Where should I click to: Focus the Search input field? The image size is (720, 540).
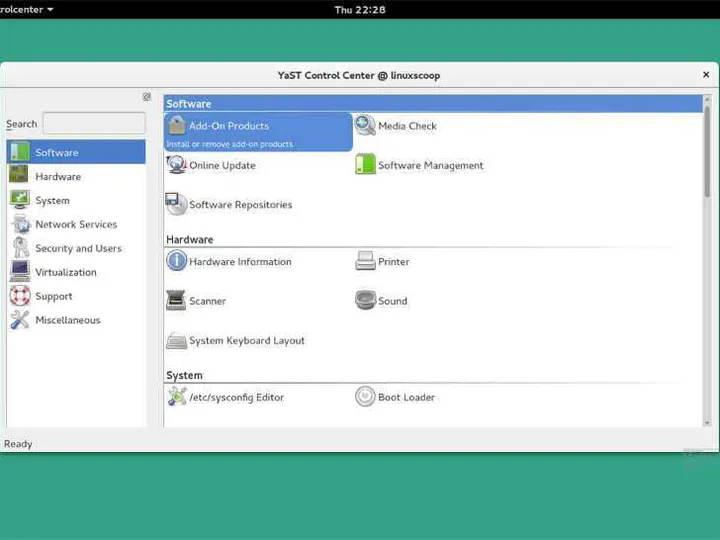(94, 123)
